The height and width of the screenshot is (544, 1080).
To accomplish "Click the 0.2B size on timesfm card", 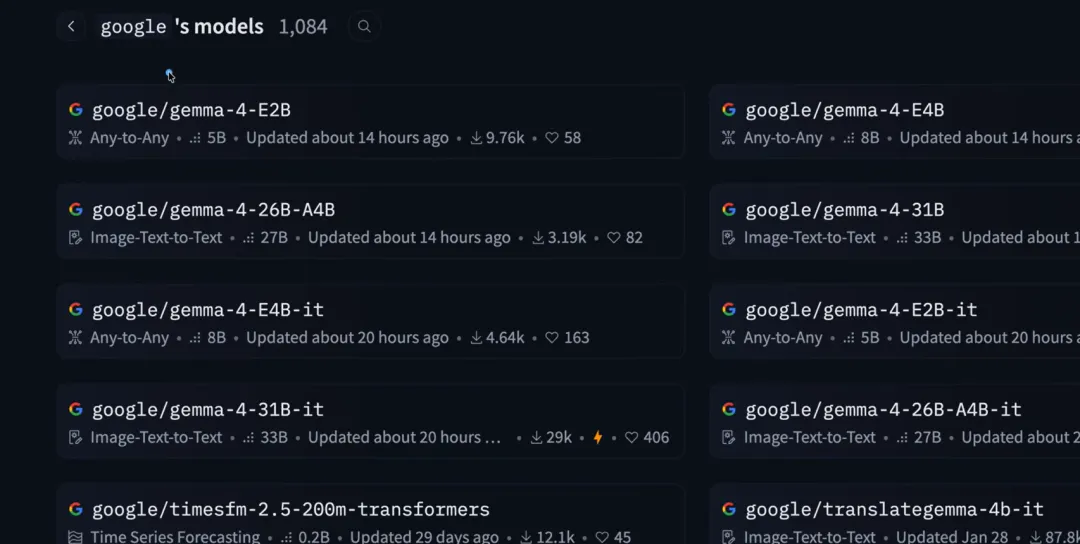I will point(314,536).
